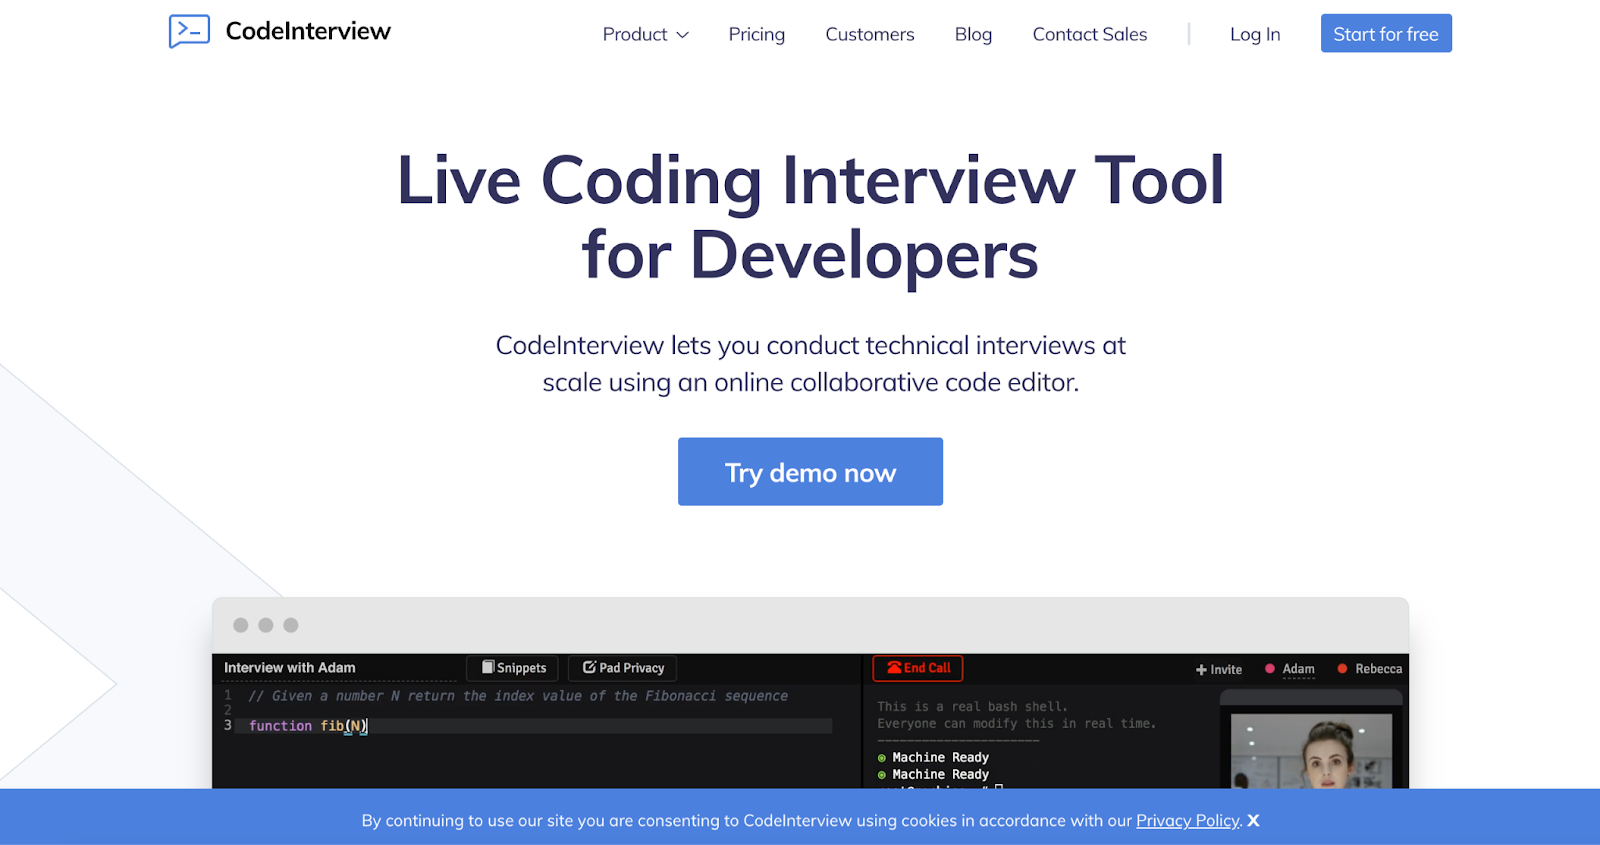Image resolution: width=1600 pixels, height=845 pixels.
Task: Click the code line 'function fib(N)'
Action: click(x=308, y=726)
